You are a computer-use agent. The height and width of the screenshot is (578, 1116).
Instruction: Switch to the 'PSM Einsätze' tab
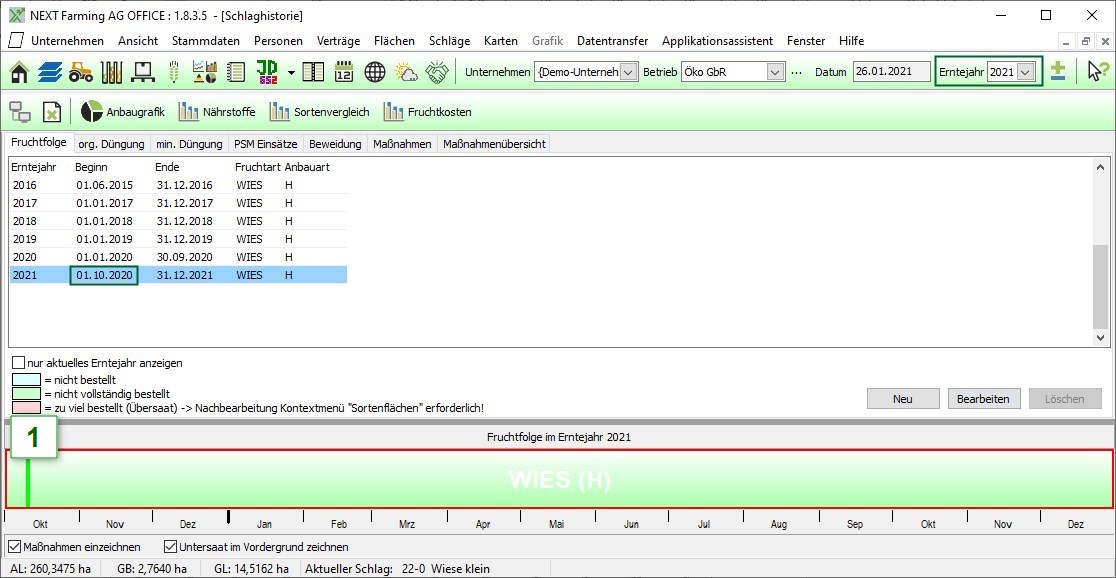[x=265, y=144]
